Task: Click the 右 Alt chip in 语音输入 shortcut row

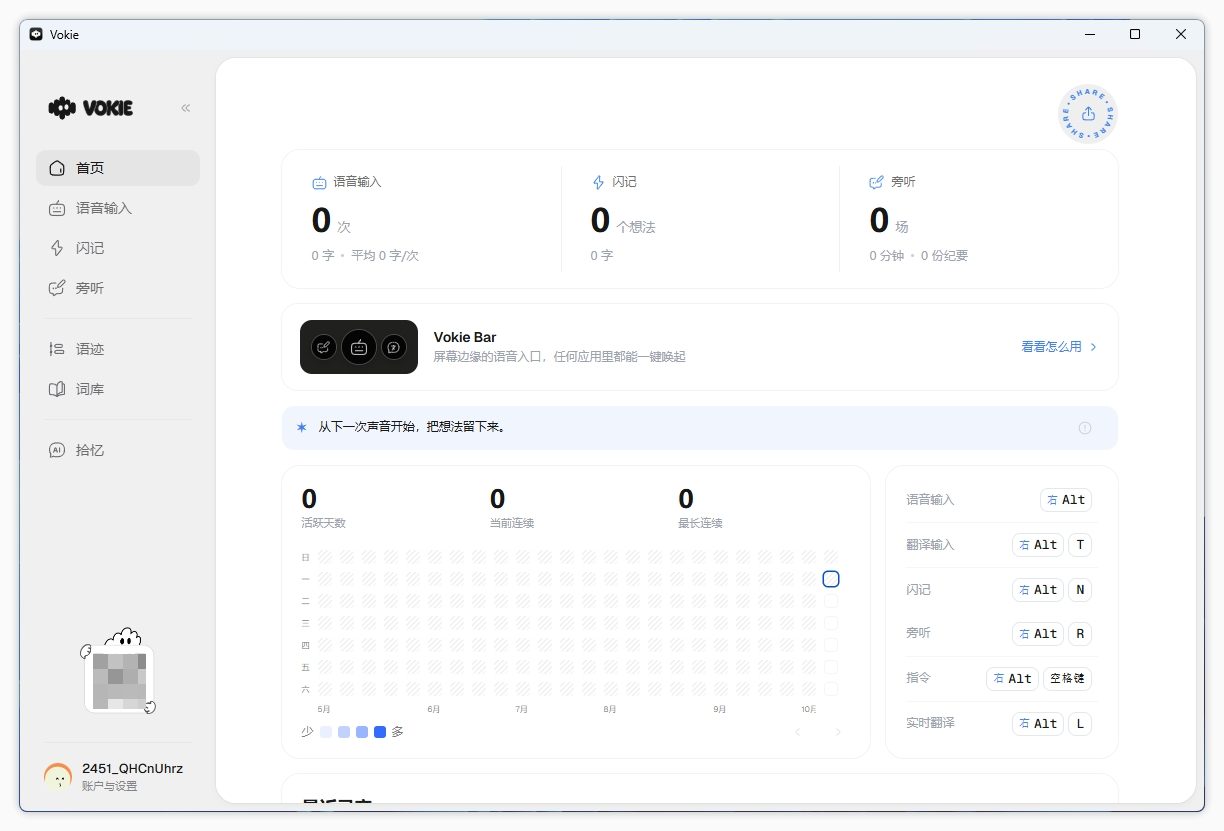Action: coord(1066,500)
